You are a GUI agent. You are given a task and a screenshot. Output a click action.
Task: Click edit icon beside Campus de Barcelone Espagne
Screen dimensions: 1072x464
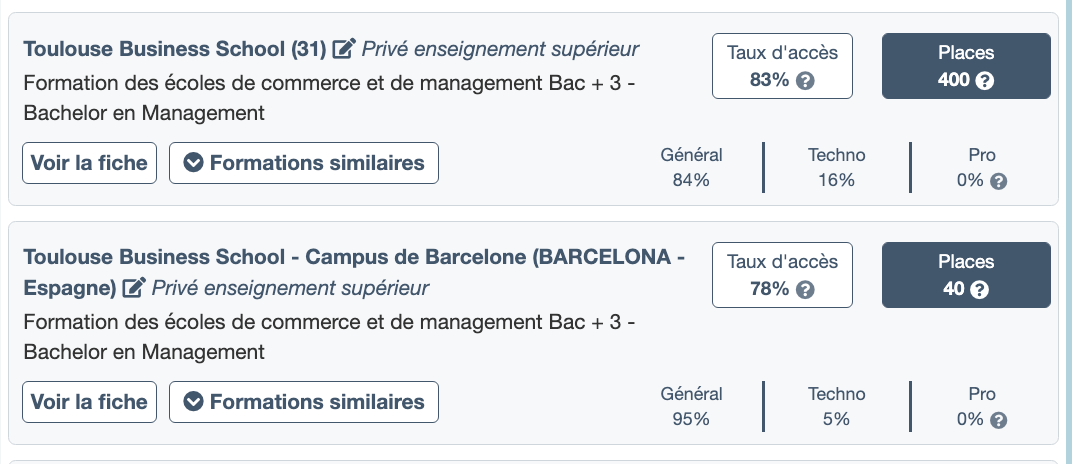point(134,288)
